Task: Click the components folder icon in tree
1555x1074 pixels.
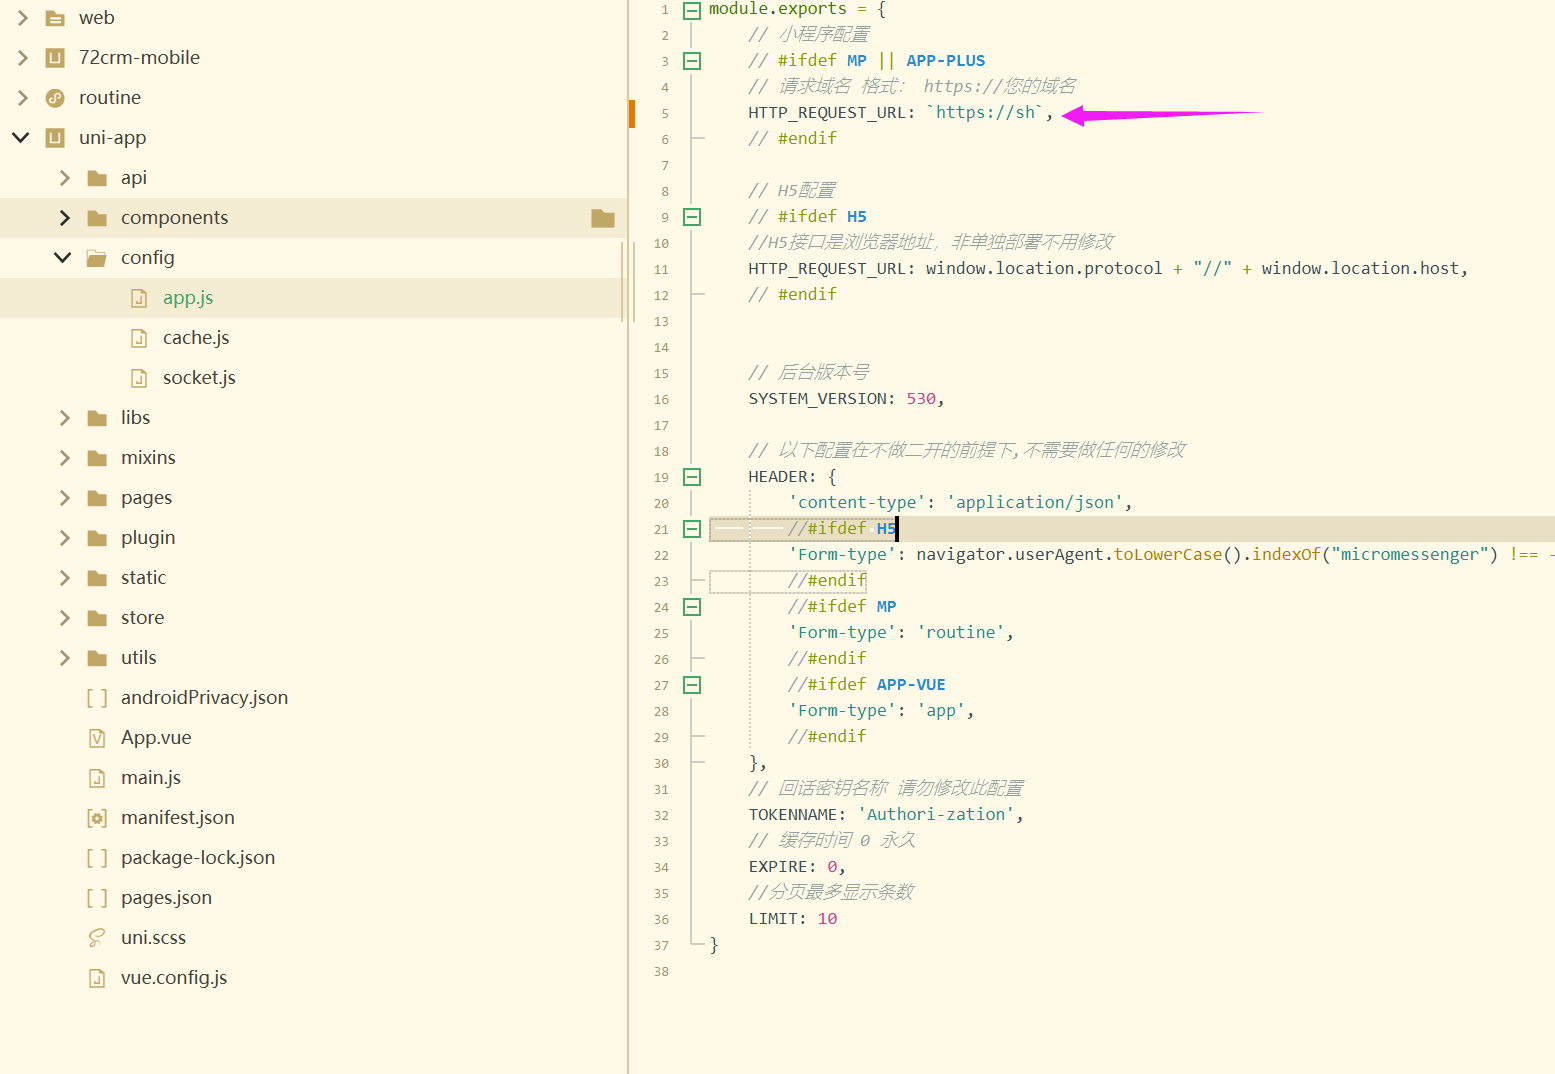Action: (x=97, y=218)
